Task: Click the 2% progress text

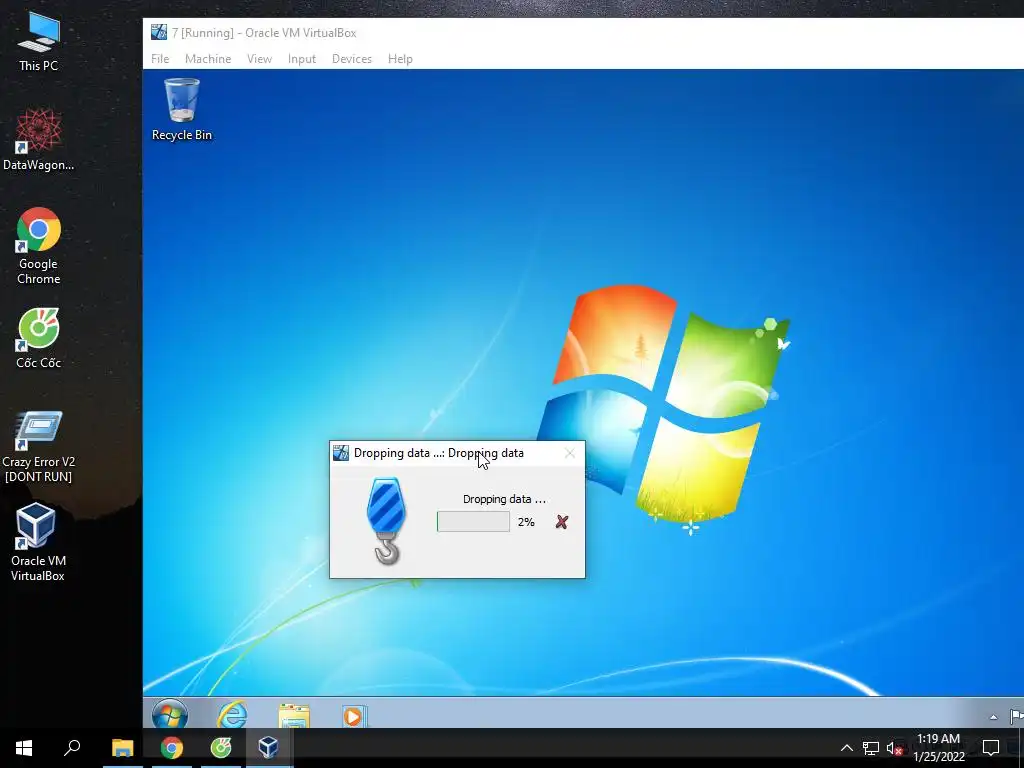Action: tap(526, 522)
